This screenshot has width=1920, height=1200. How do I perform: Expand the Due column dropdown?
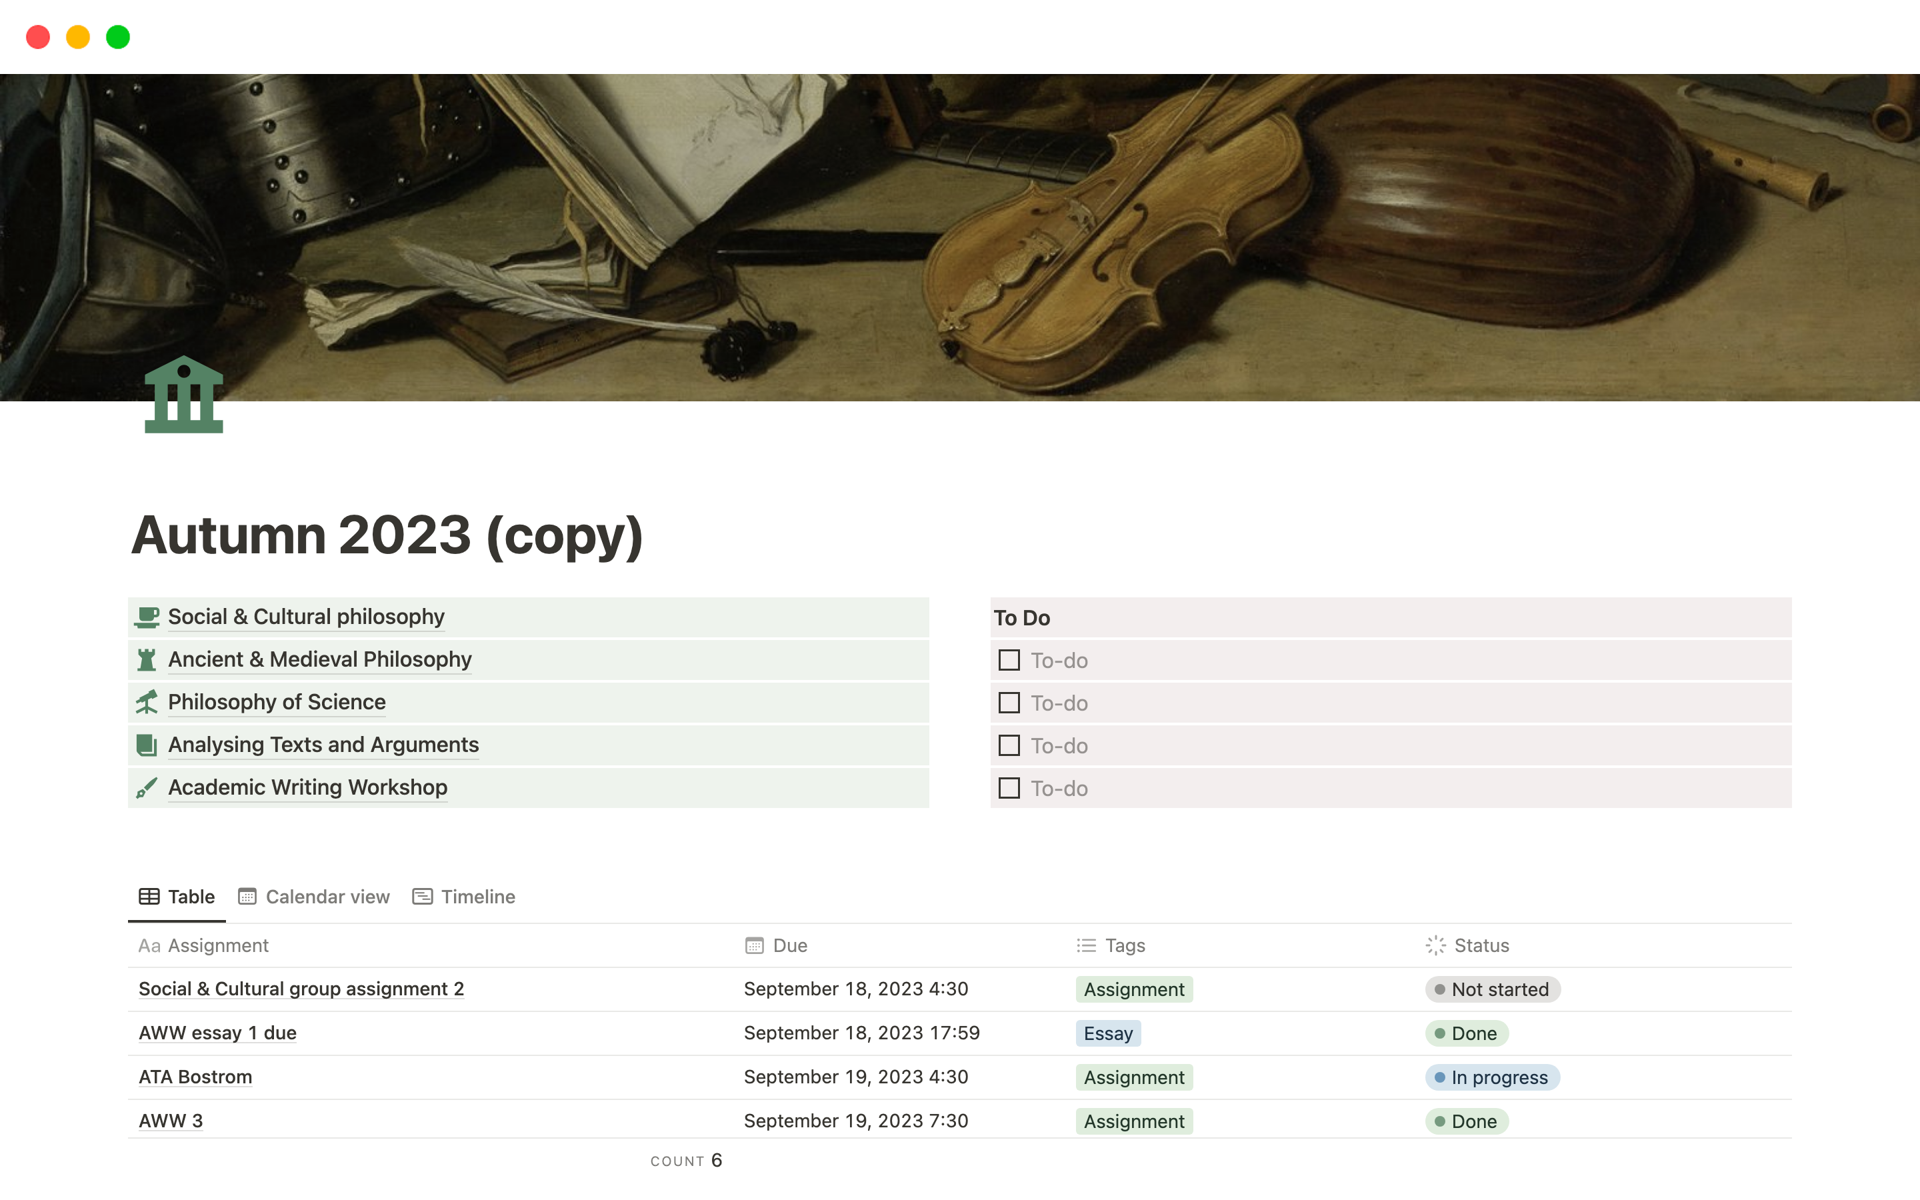point(791,946)
